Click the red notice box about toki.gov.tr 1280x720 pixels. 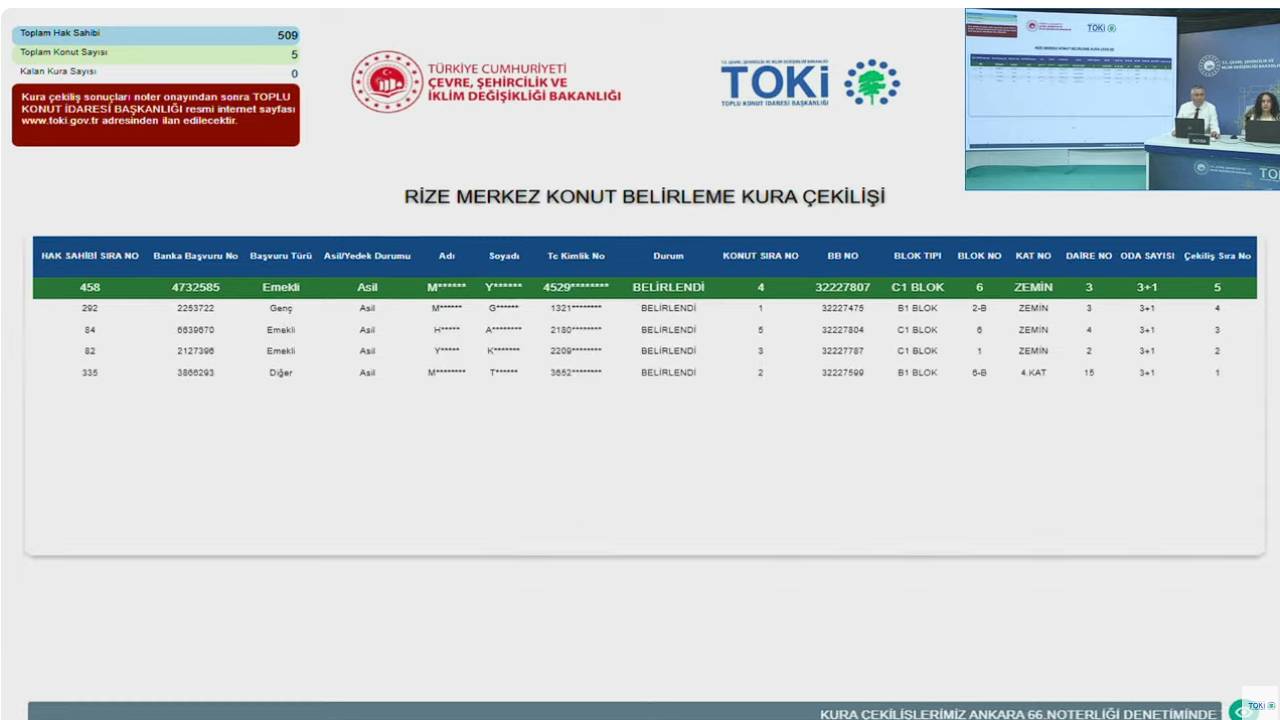pos(156,114)
